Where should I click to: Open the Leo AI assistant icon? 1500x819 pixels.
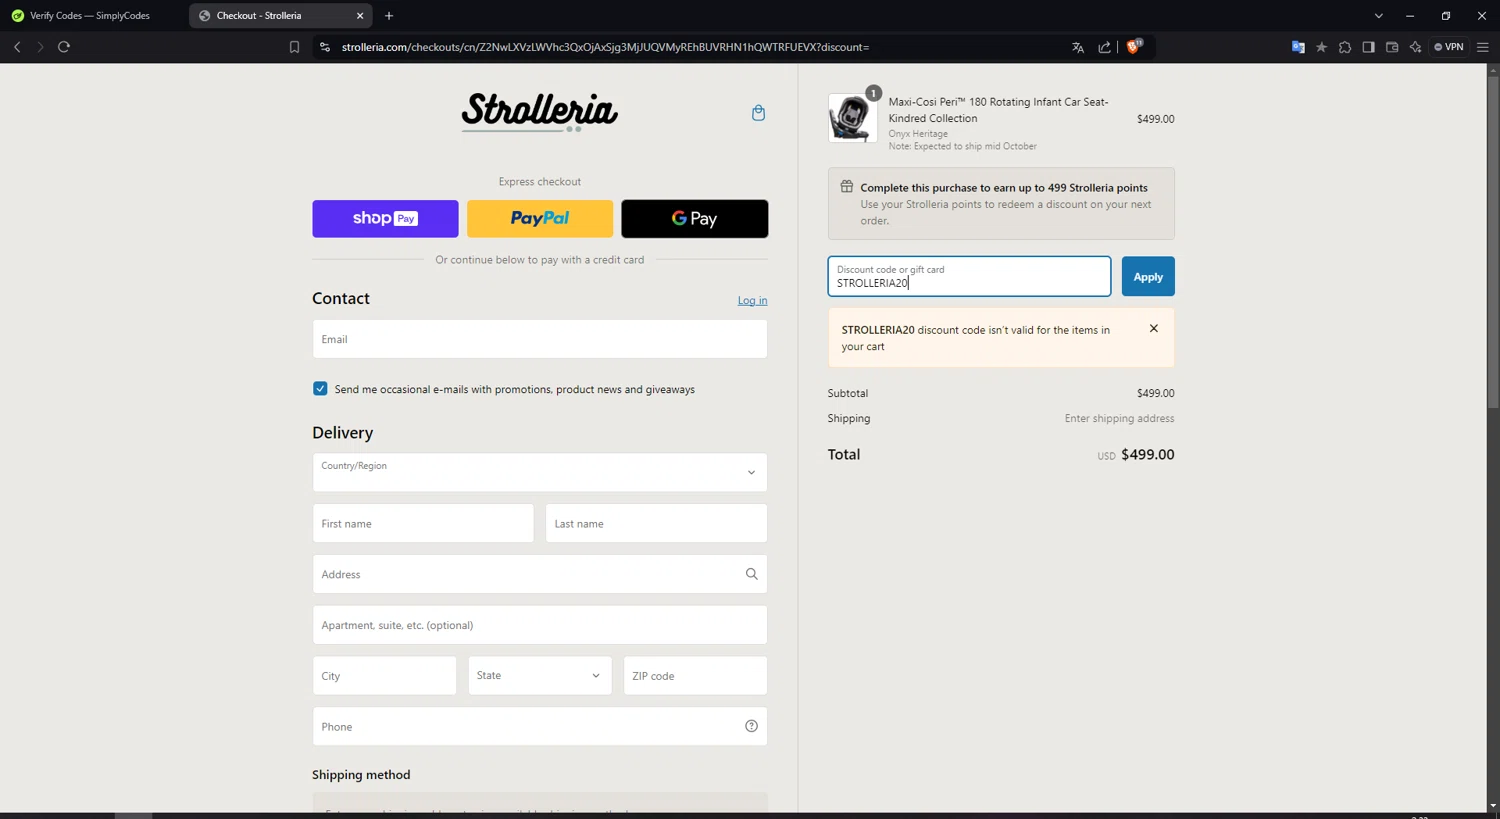[1415, 47]
